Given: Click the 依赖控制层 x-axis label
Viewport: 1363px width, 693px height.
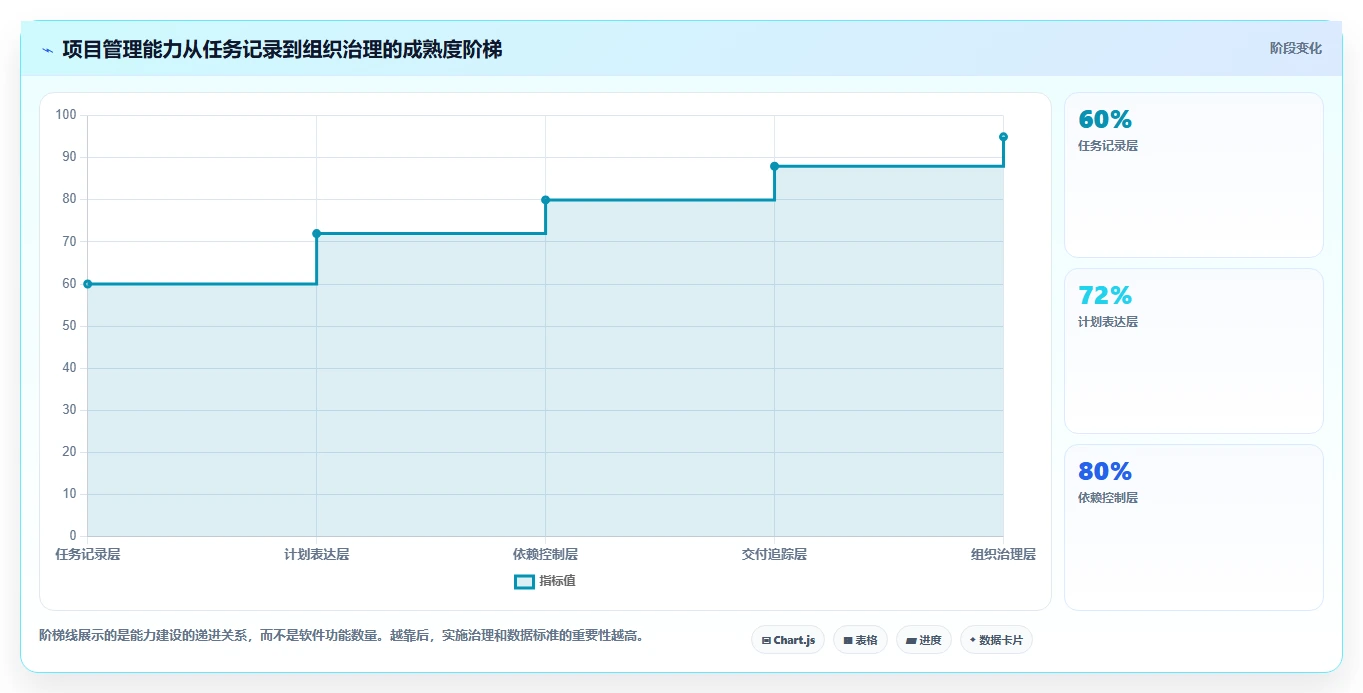Looking at the screenshot, I should pos(546,554).
